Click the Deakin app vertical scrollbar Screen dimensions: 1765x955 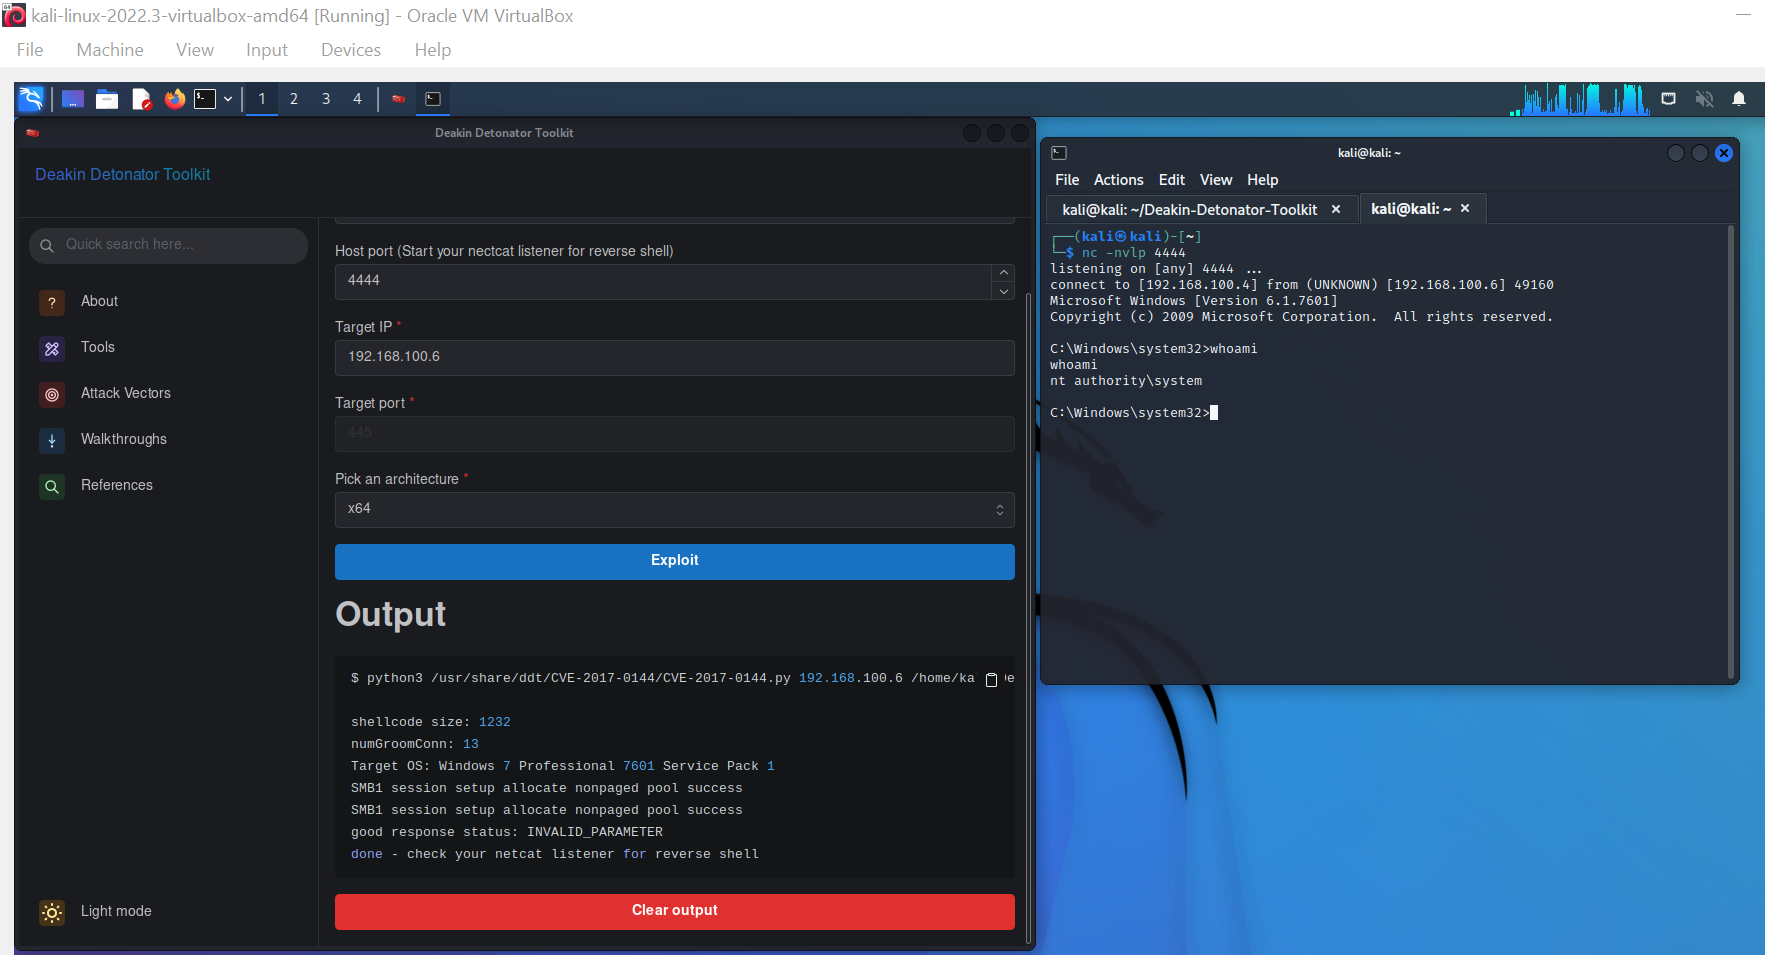(x=1029, y=618)
